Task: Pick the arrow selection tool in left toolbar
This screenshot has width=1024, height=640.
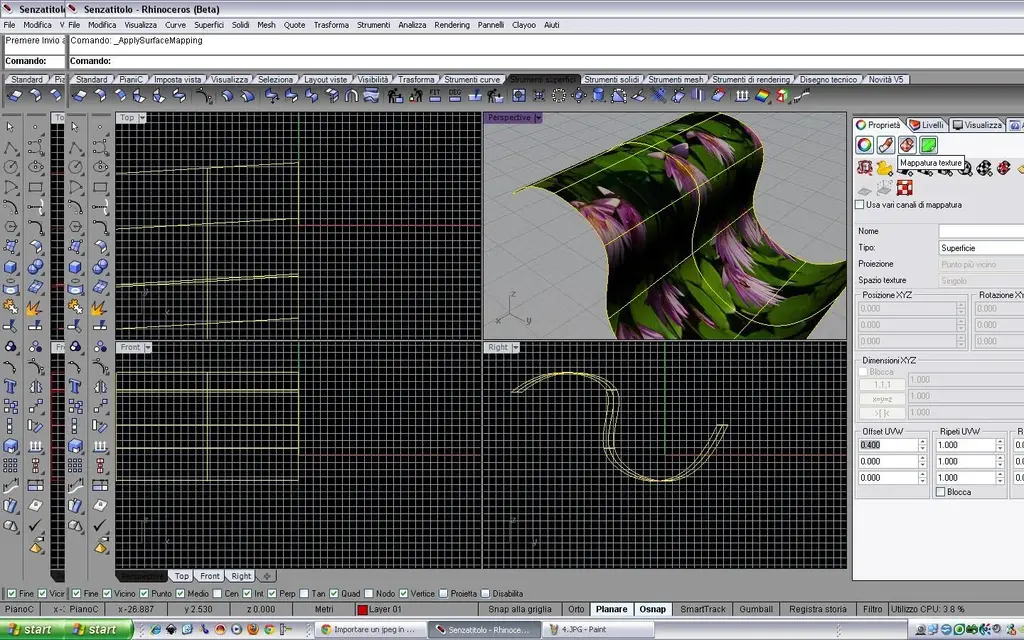Action: [11, 126]
